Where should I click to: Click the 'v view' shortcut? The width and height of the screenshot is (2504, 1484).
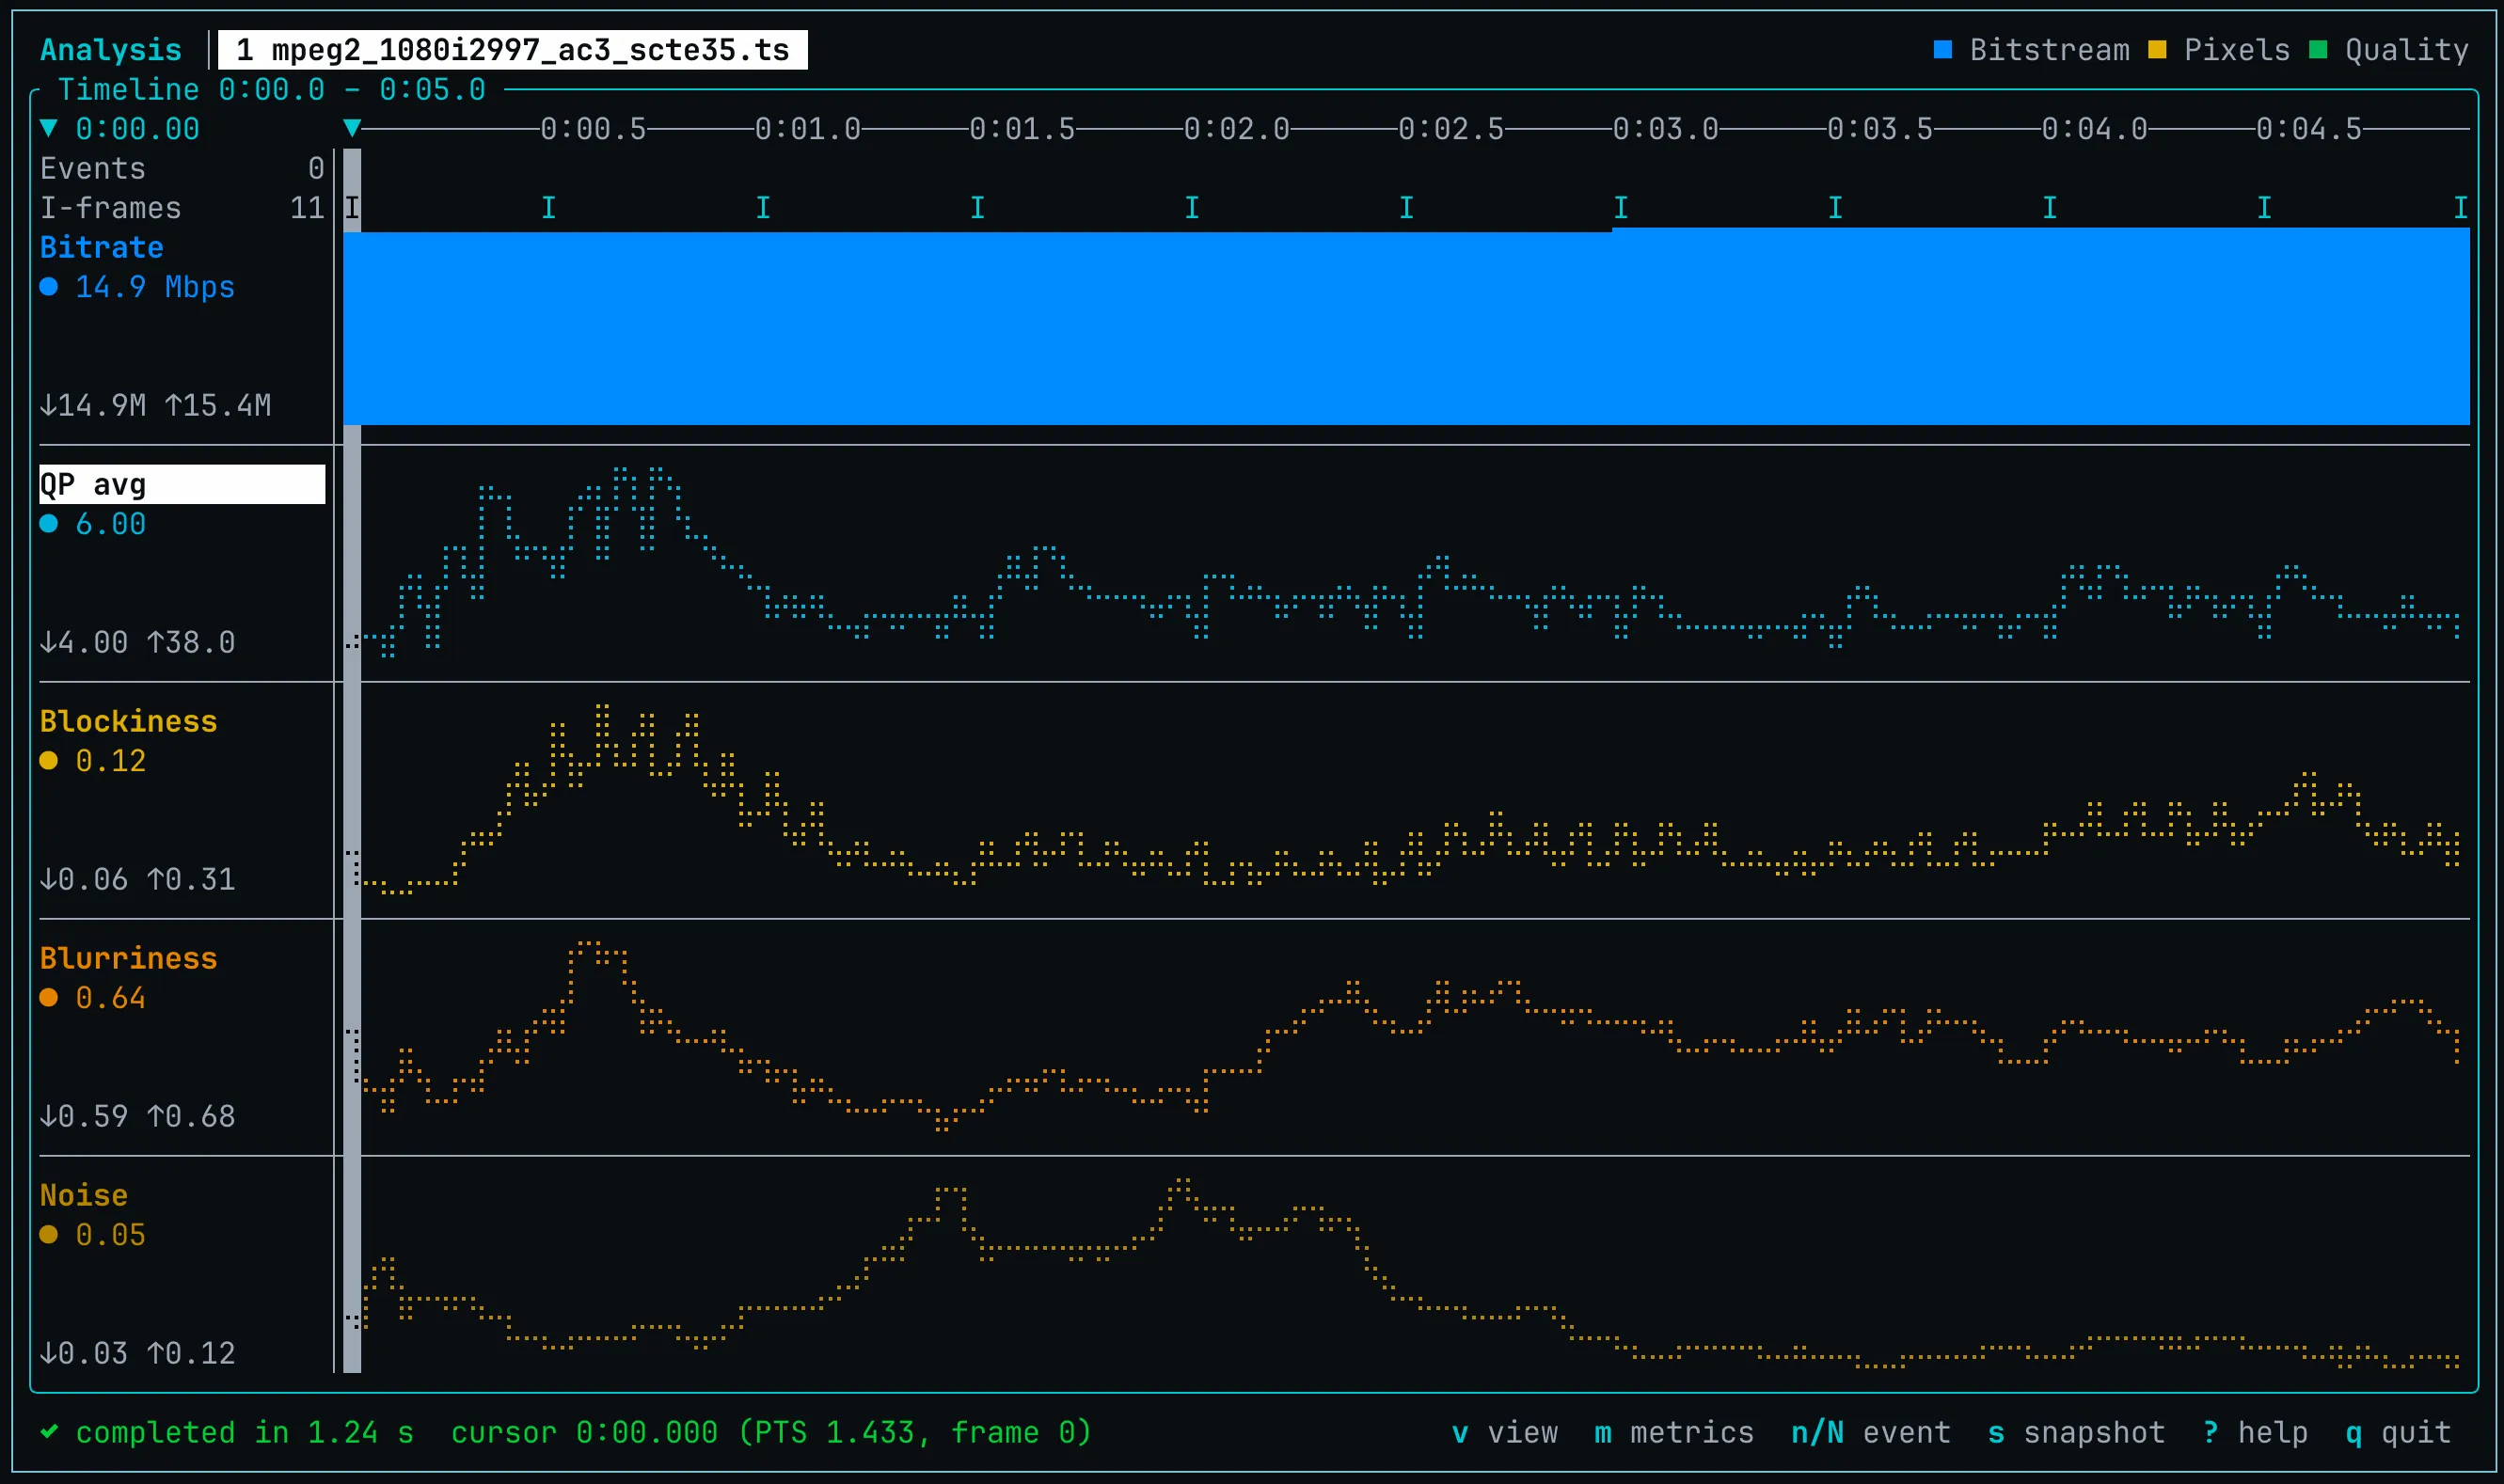point(1505,1432)
